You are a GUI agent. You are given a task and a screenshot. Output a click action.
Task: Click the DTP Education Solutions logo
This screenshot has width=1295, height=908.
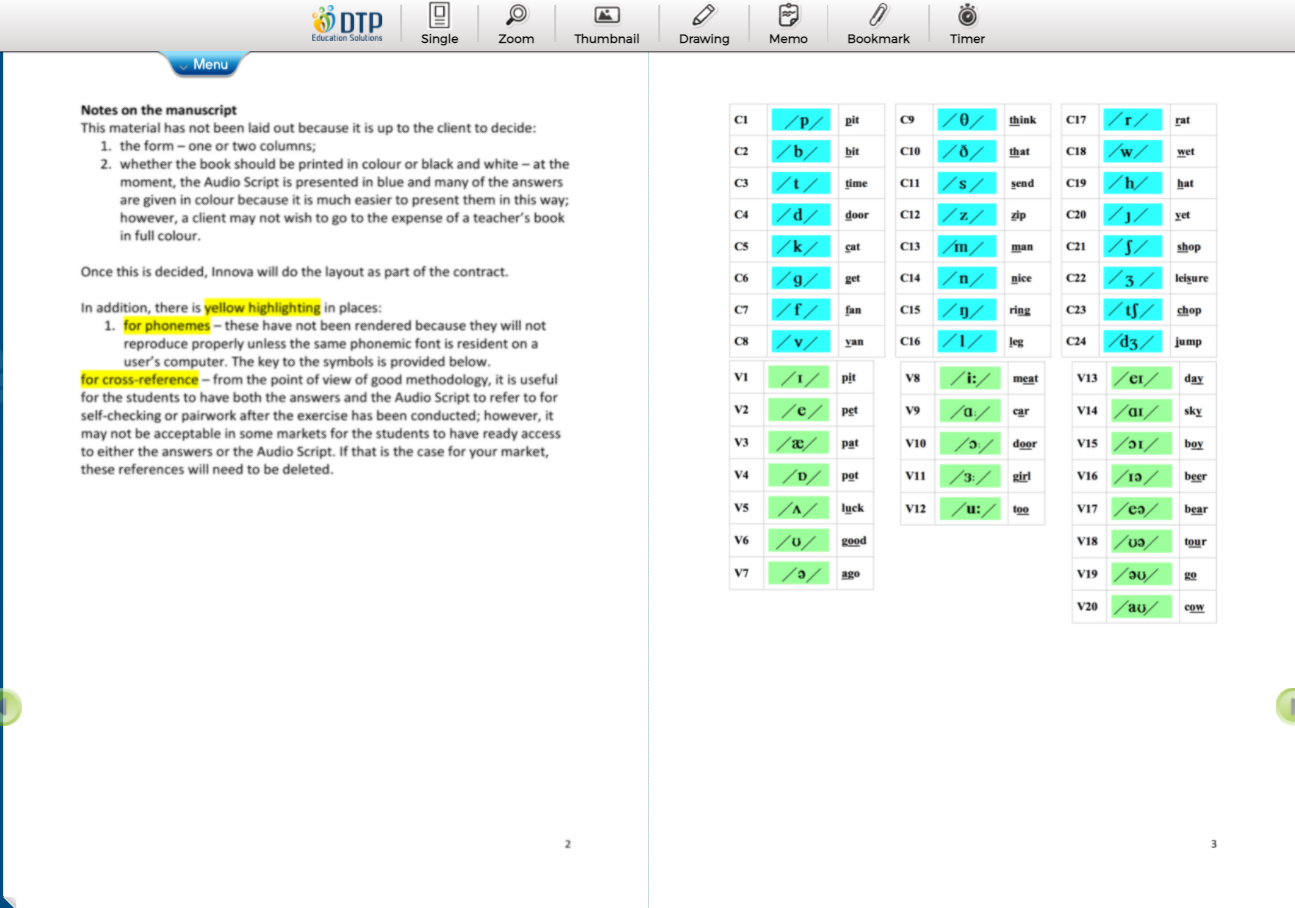point(347,24)
